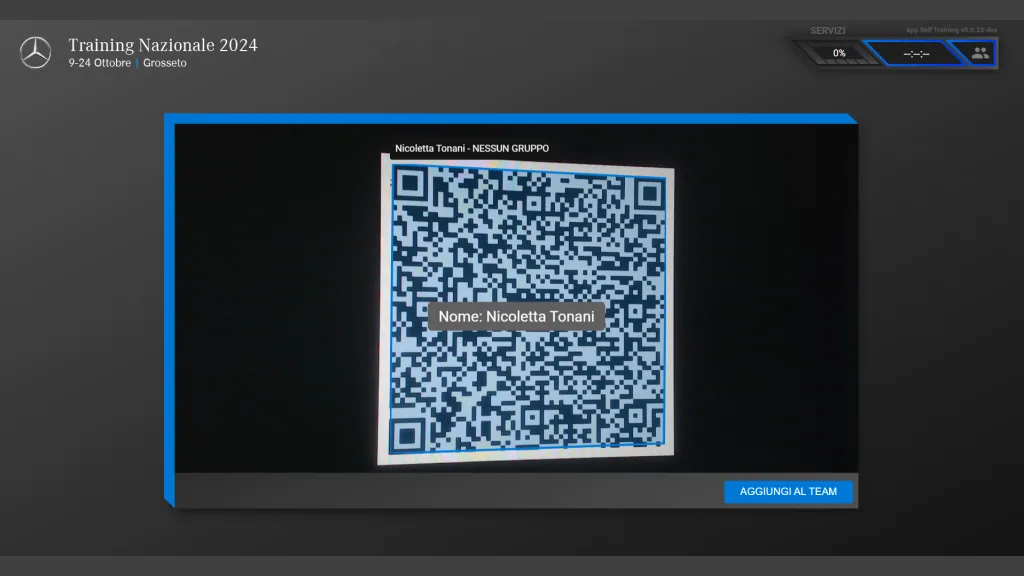Click the timer display showing --:--:--
Screen dimensions: 1024x576
point(916,54)
